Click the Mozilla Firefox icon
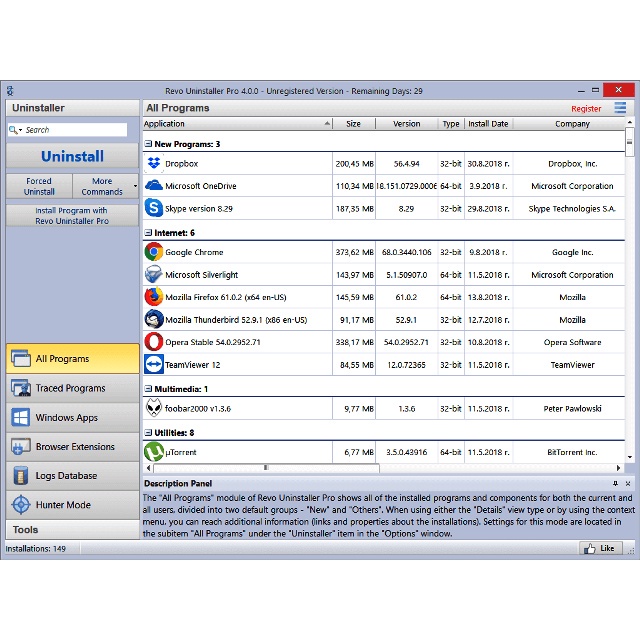Image resolution: width=640 pixels, height=640 pixels. pos(154,297)
